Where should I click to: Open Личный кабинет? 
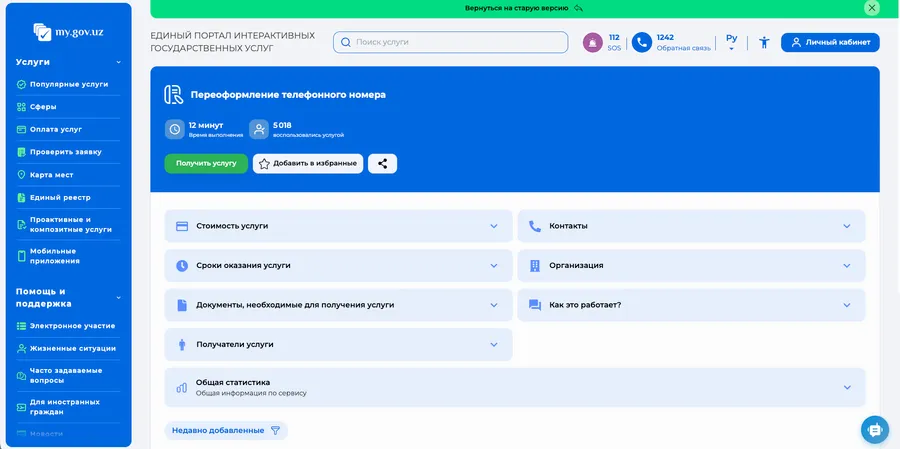[830, 42]
